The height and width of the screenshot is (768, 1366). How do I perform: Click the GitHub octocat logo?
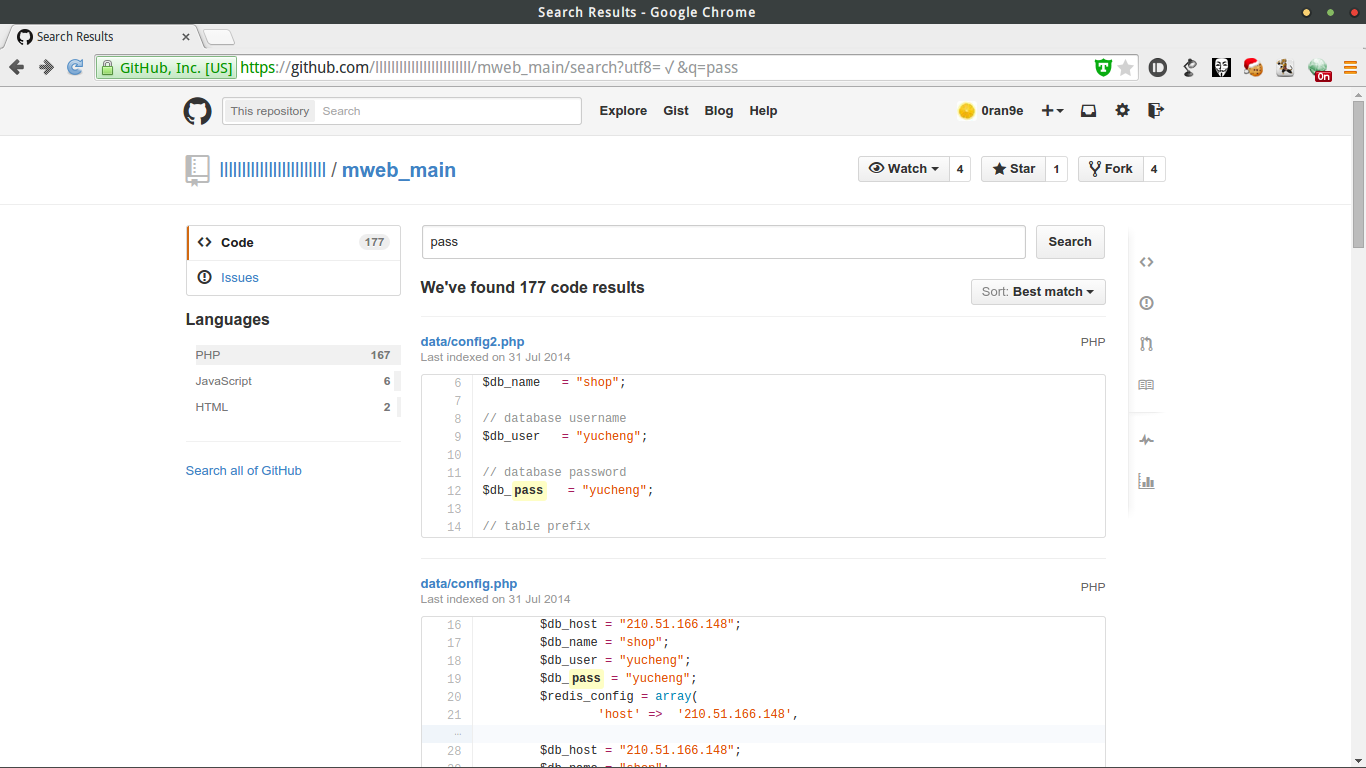point(197,111)
